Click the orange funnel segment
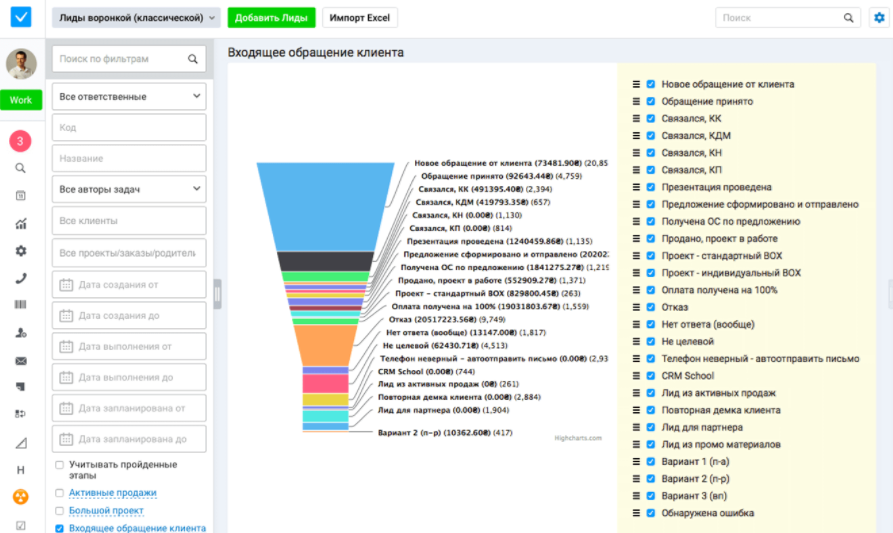The width and height of the screenshot is (893, 533). [325, 345]
